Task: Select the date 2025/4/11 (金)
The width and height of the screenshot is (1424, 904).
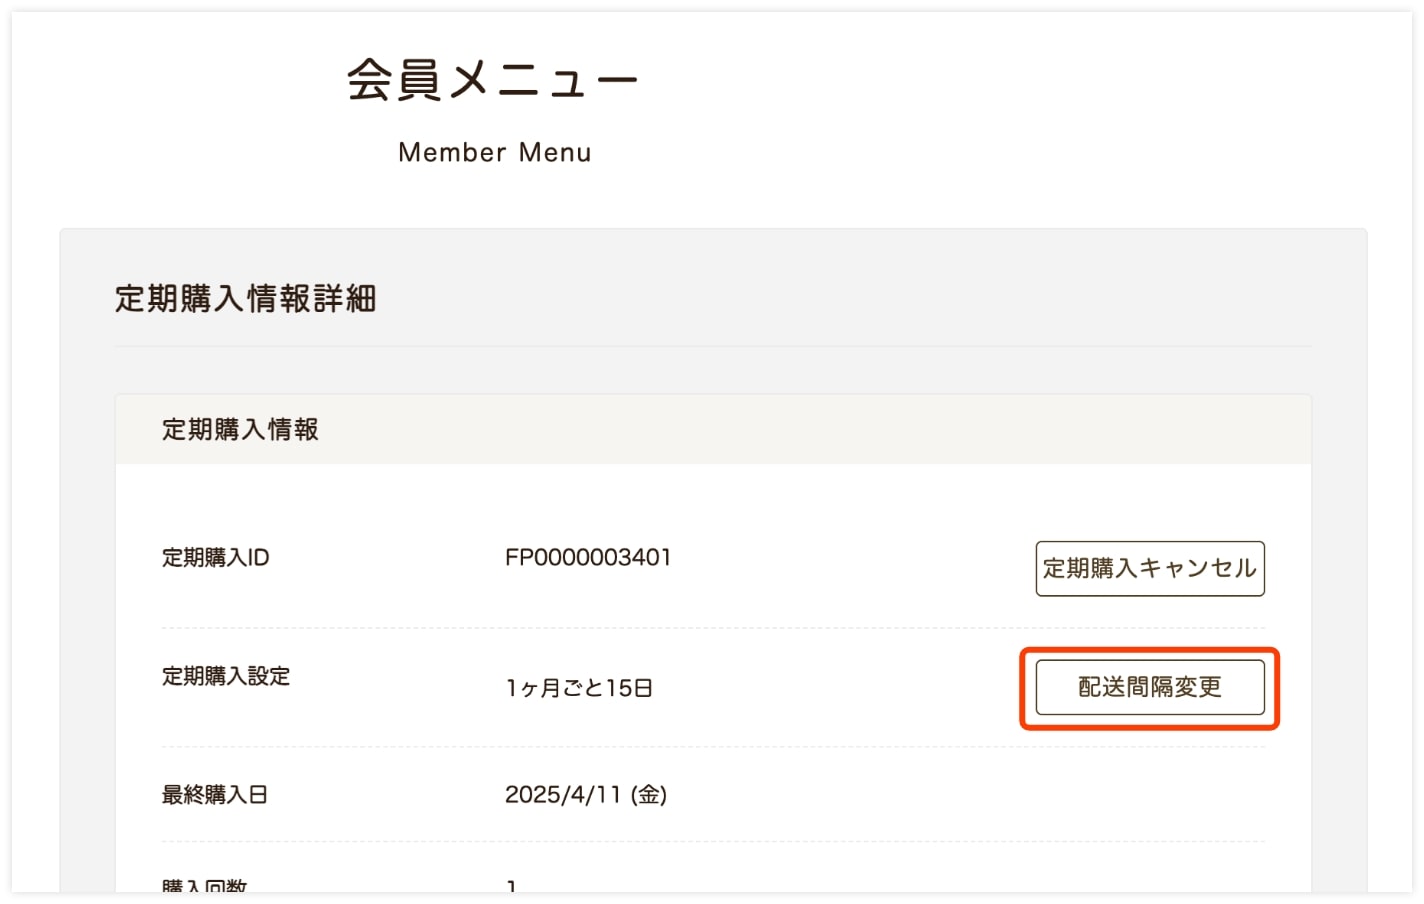Action: (x=586, y=795)
